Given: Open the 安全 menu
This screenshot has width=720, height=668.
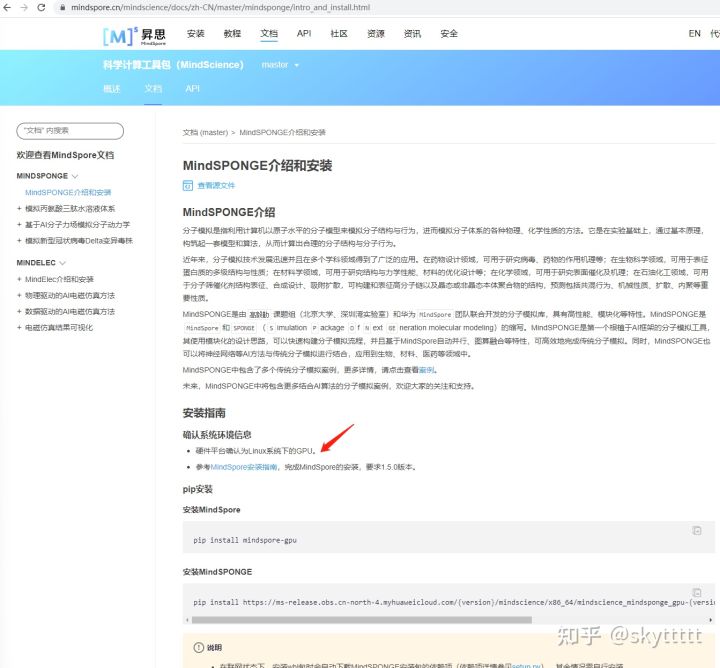Looking at the screenshot, I should click(x=449, y=34).
